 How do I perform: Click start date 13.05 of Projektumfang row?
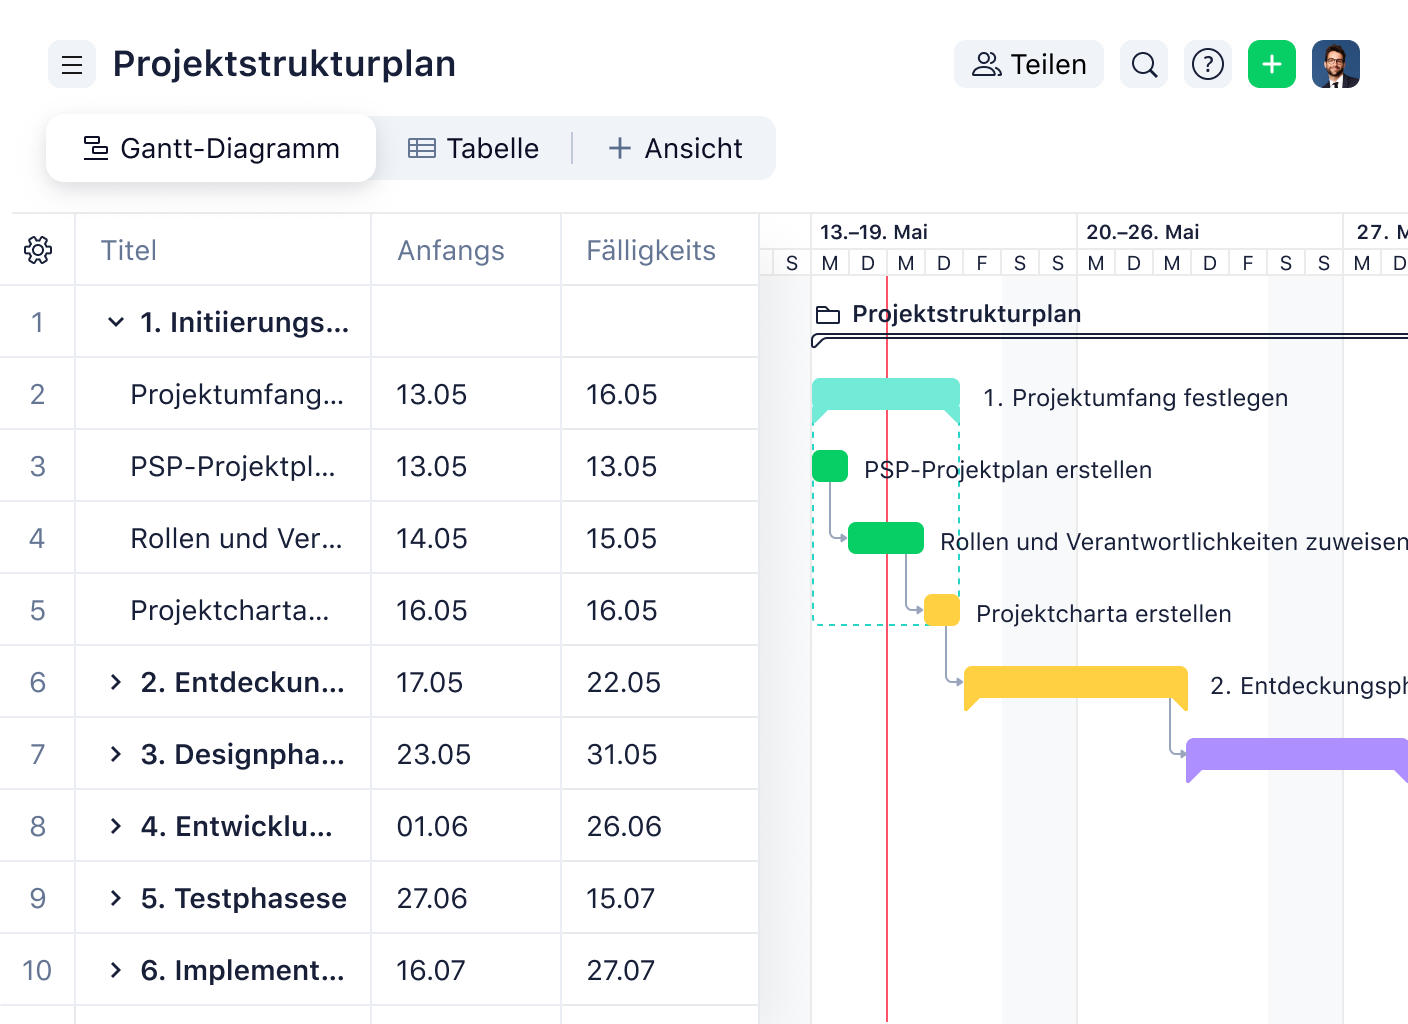432,394
